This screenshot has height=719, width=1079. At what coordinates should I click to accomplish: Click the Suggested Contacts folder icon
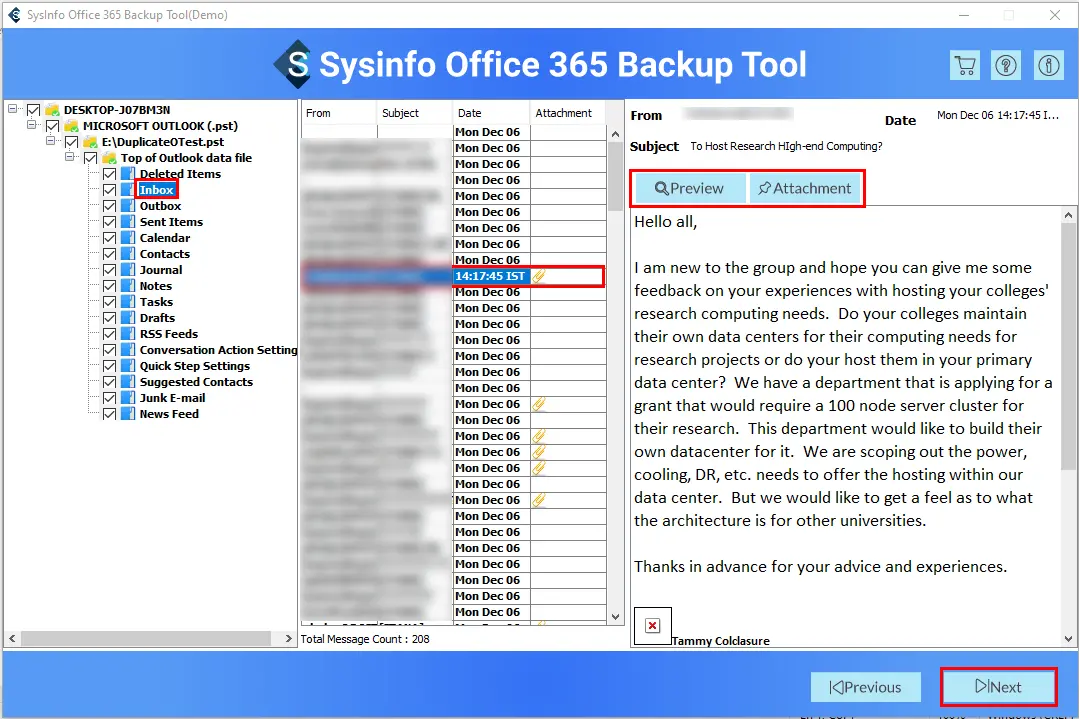(128, 382)
